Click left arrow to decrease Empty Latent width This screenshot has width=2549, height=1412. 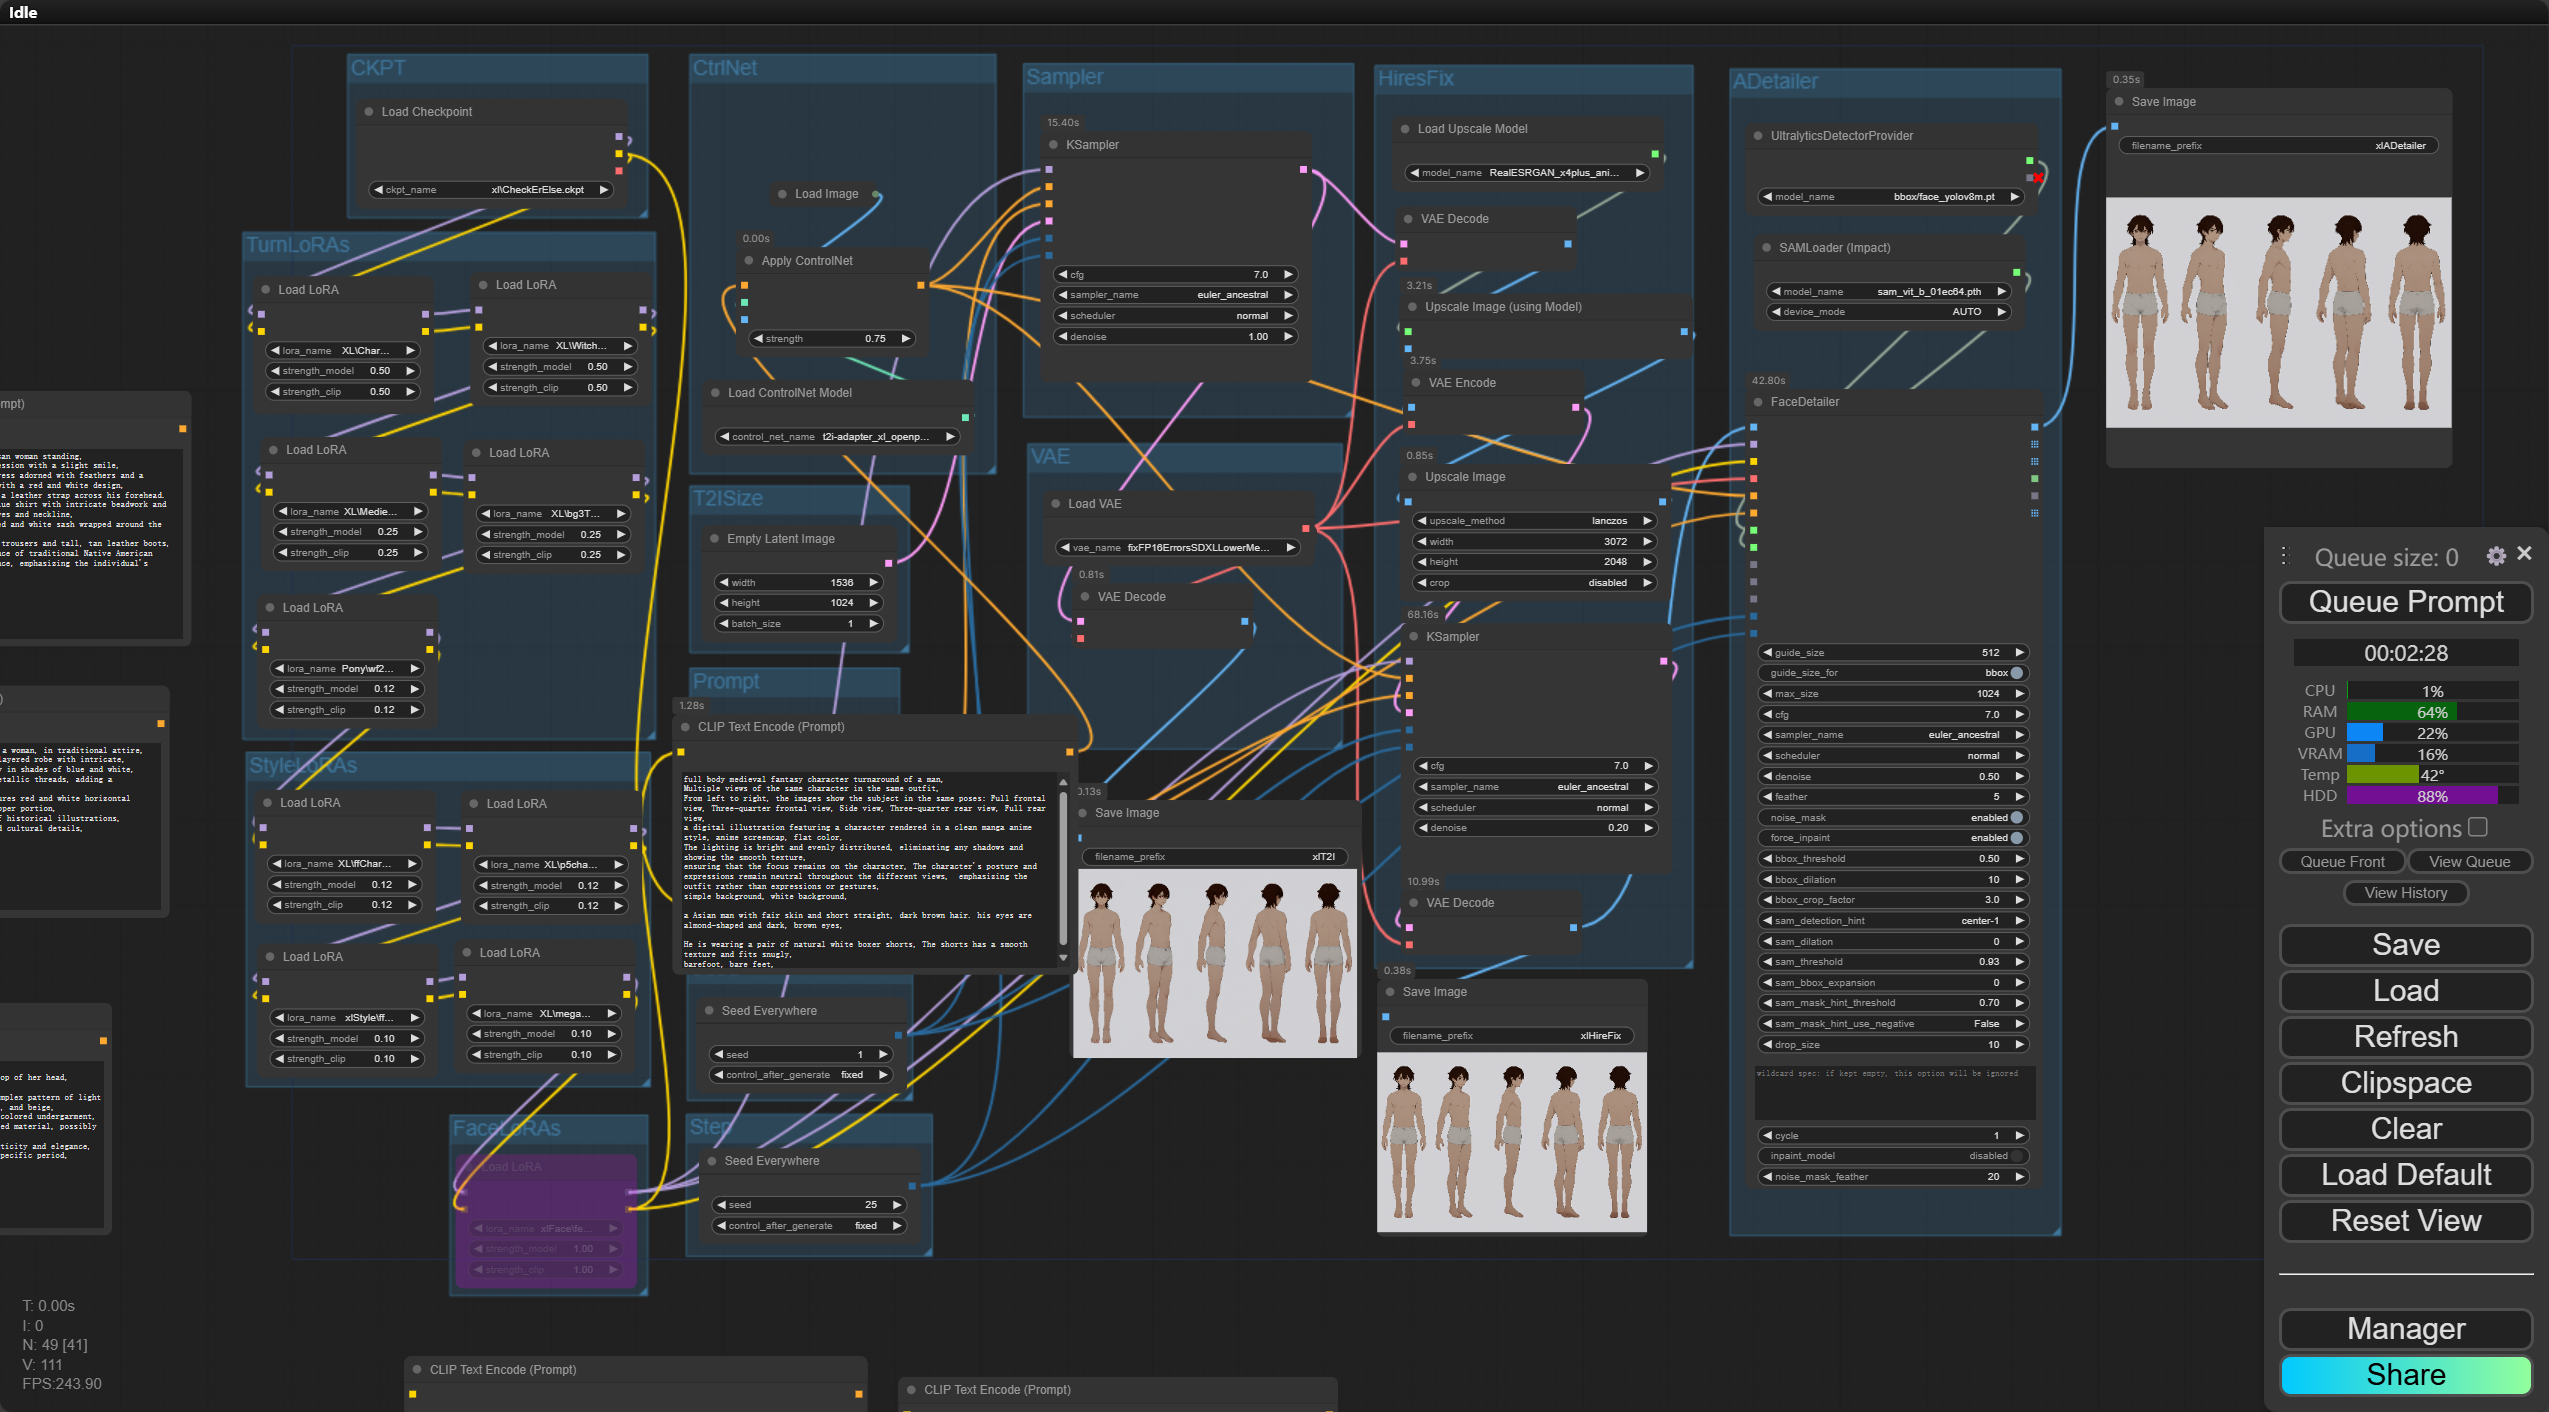point(723,582)
